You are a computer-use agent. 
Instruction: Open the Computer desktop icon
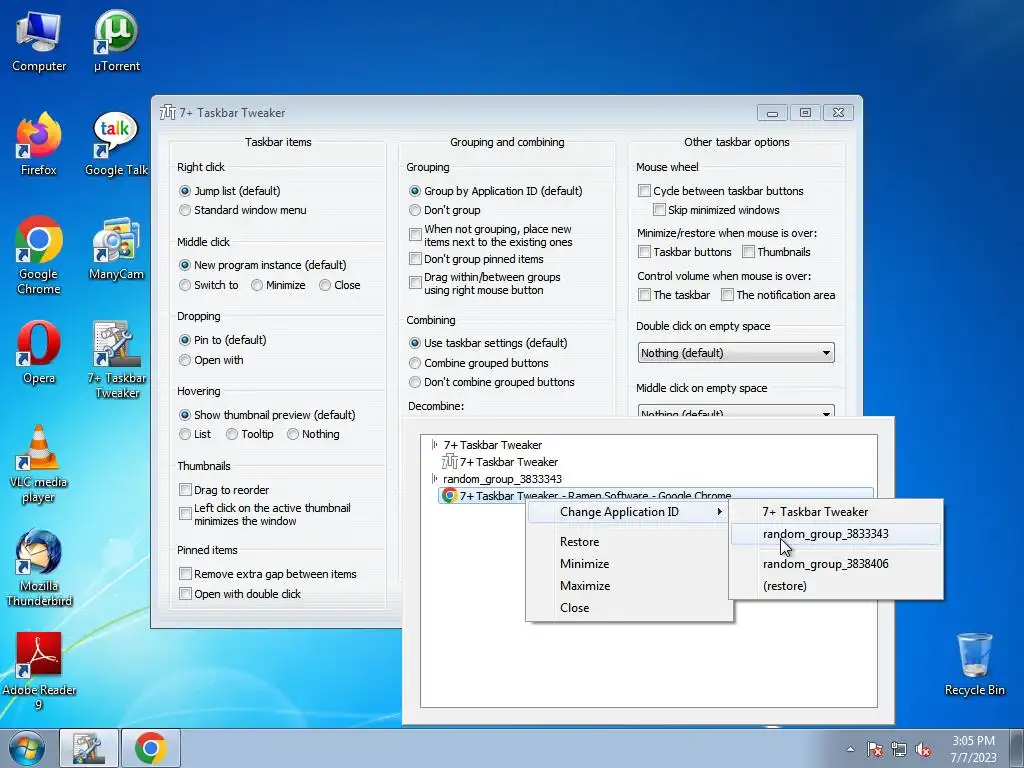(39, 41)
